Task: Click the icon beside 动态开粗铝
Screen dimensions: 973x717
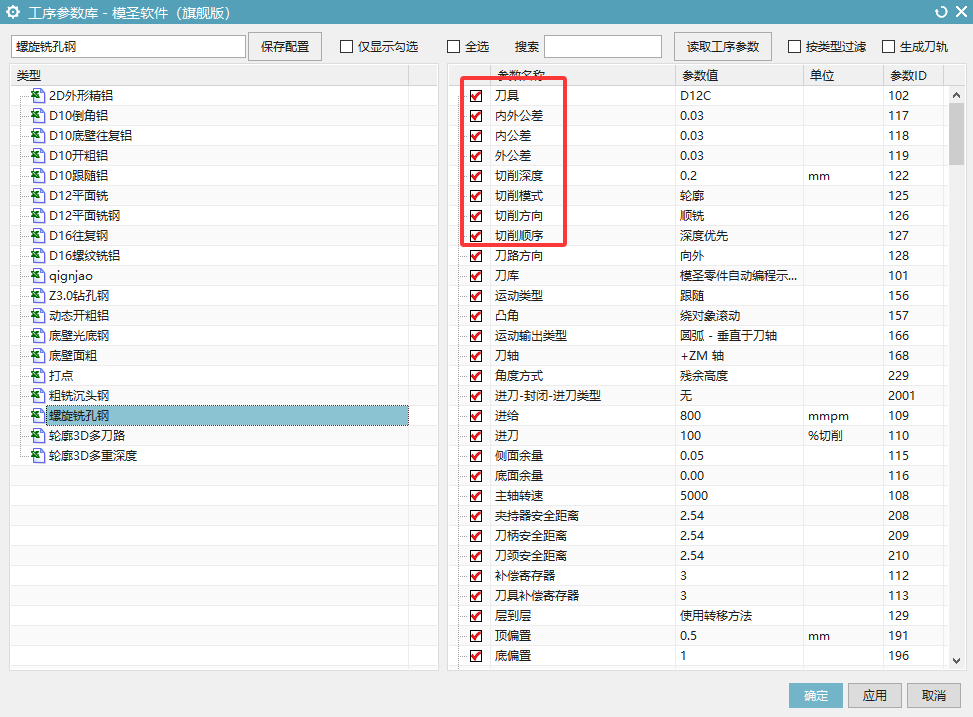Action: (x=38, y=315)
